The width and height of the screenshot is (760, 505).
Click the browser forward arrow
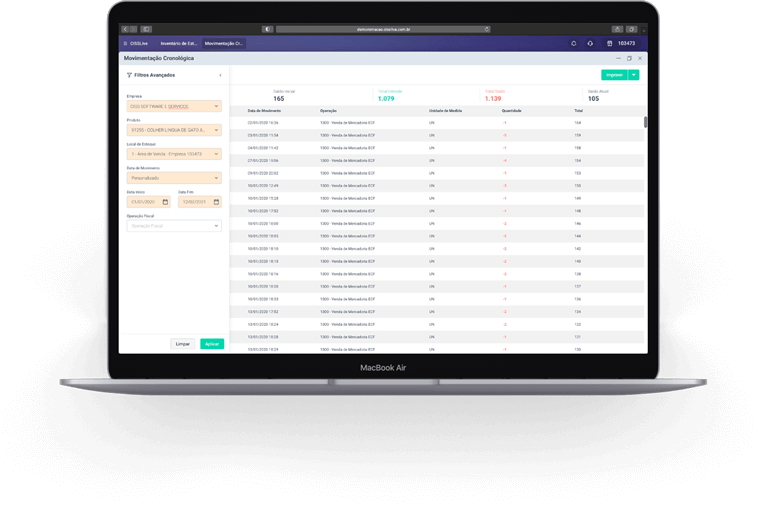[x=133, y=29]
